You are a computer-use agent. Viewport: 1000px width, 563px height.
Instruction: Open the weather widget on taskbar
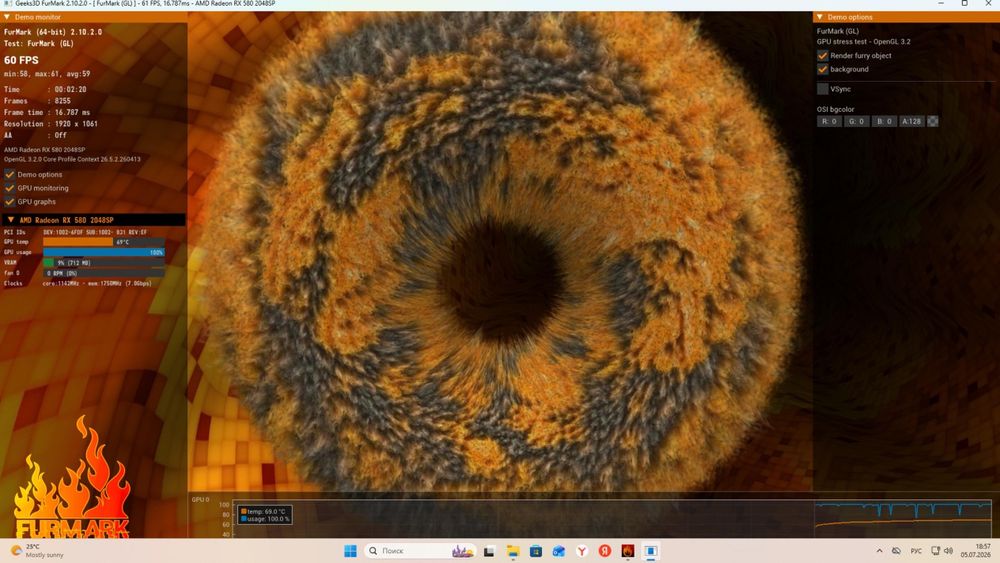[x=37, y=551]
